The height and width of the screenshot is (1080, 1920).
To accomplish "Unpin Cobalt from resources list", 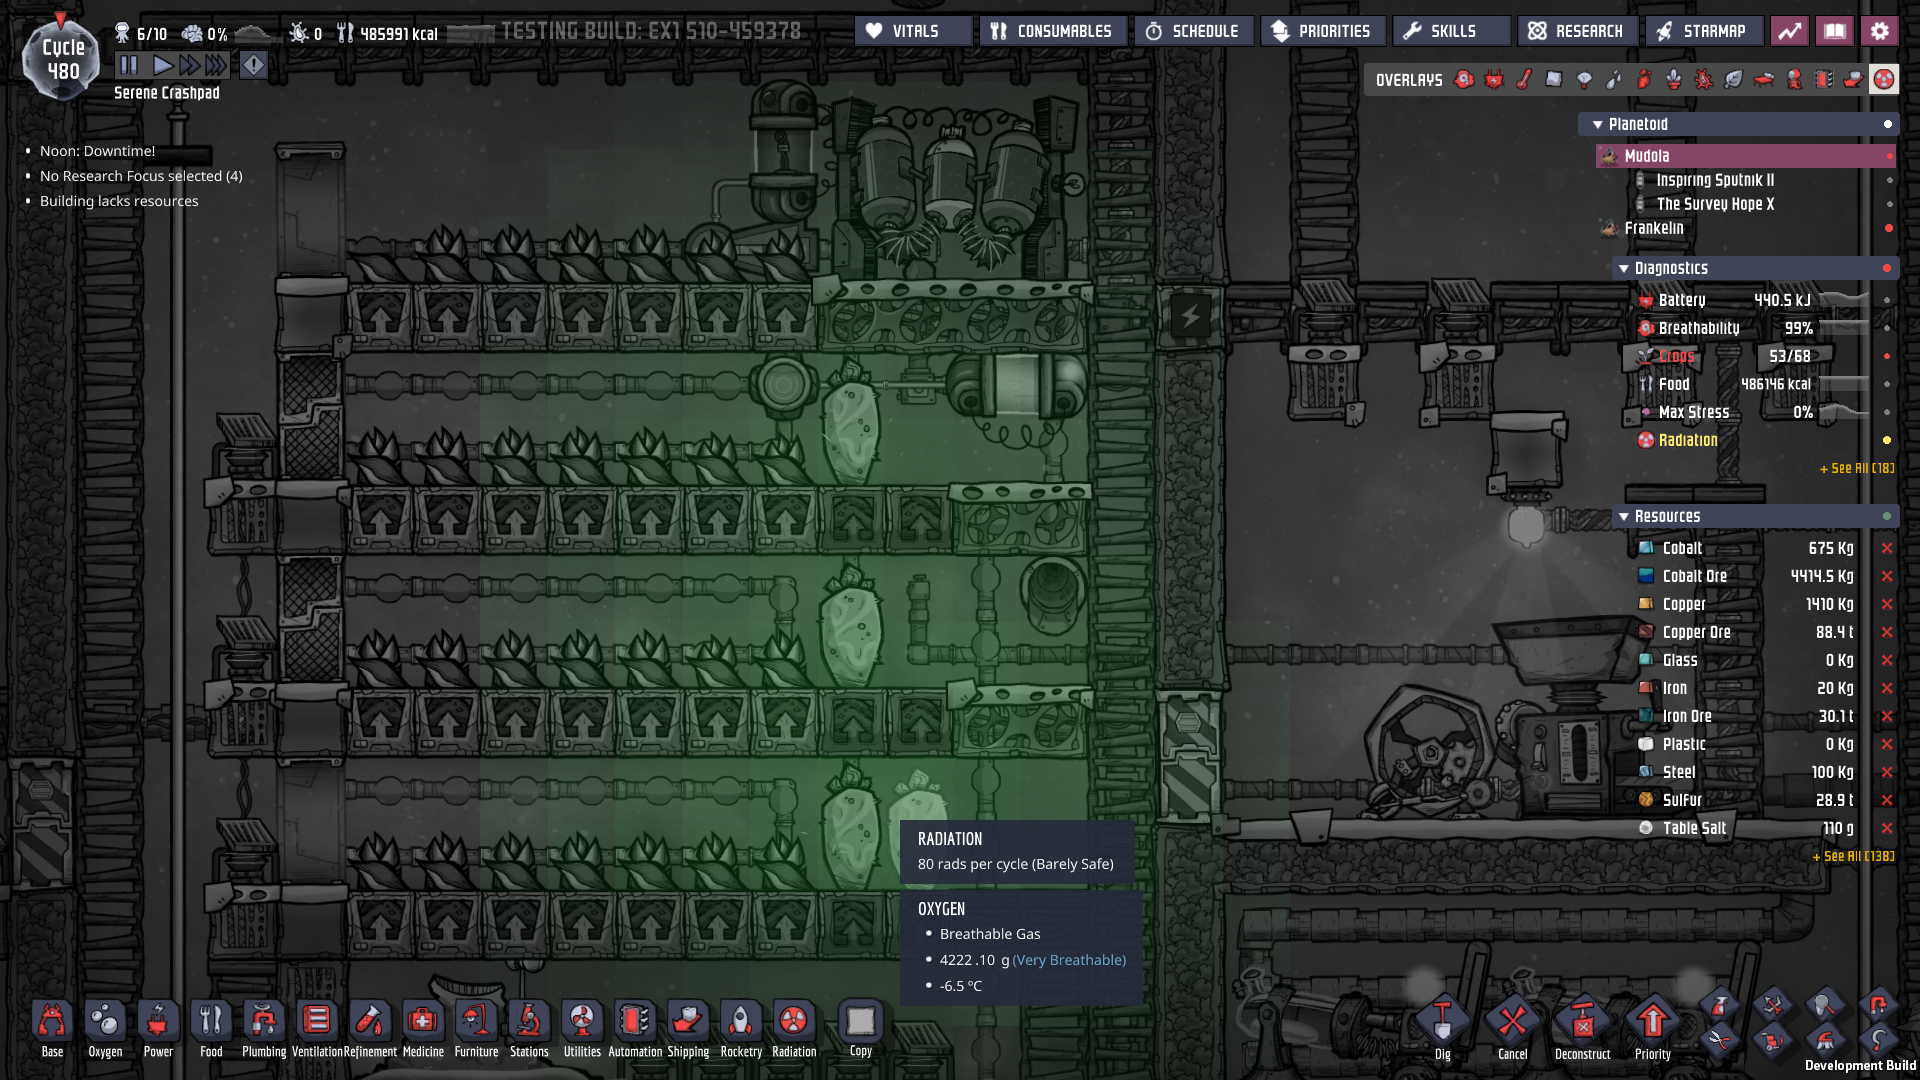I will click(1887, 548).
